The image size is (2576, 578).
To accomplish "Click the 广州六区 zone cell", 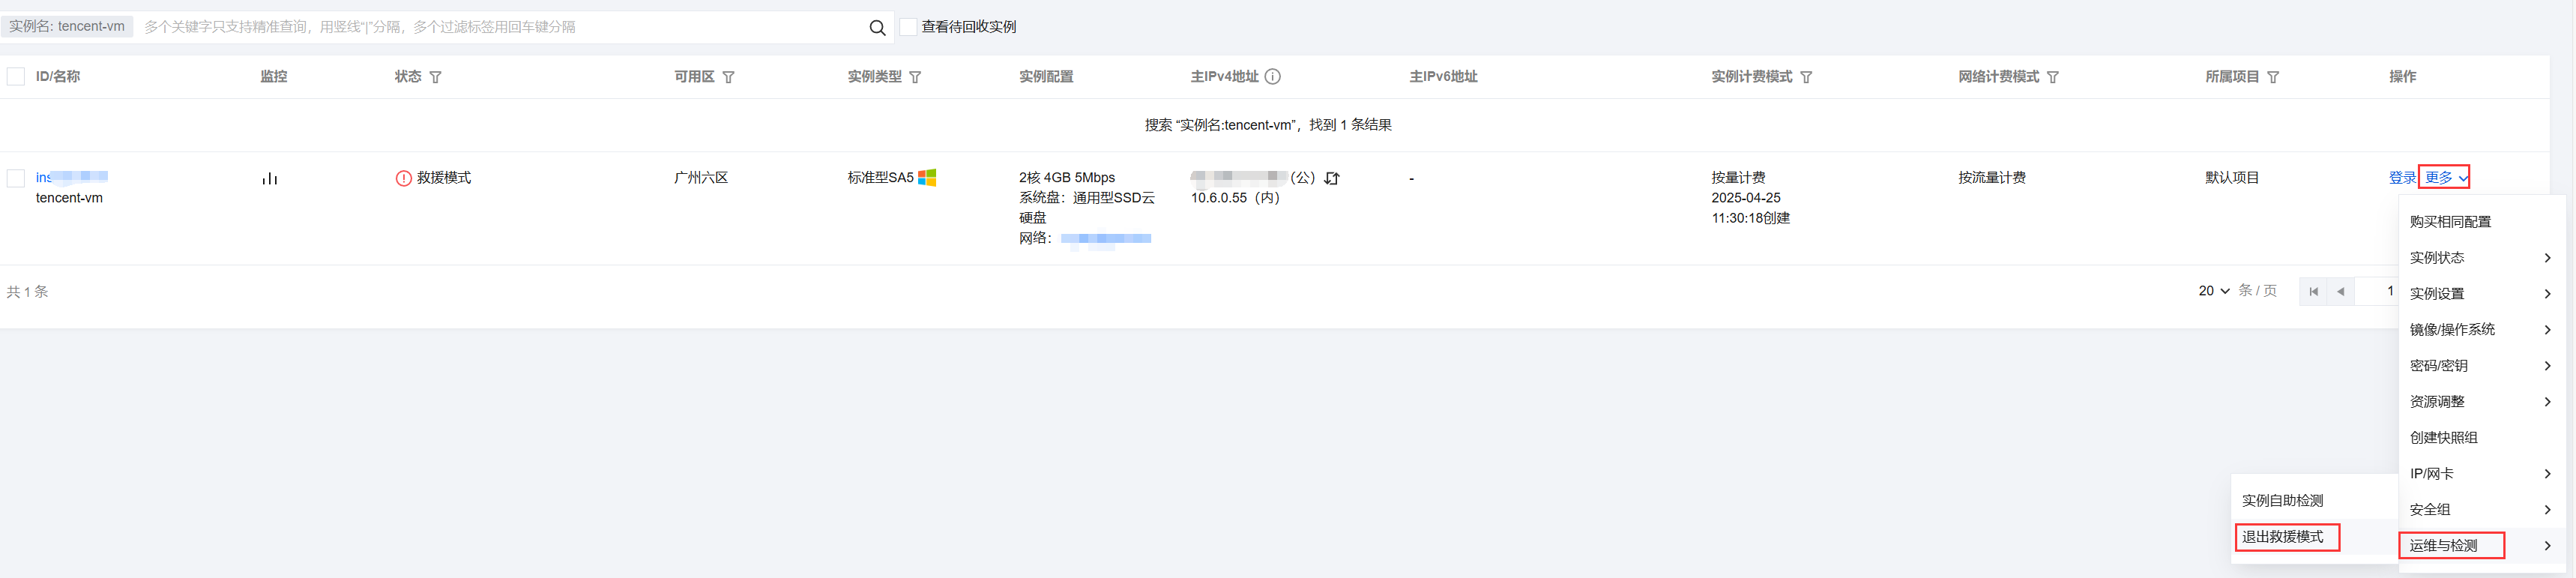I will 701,178.
